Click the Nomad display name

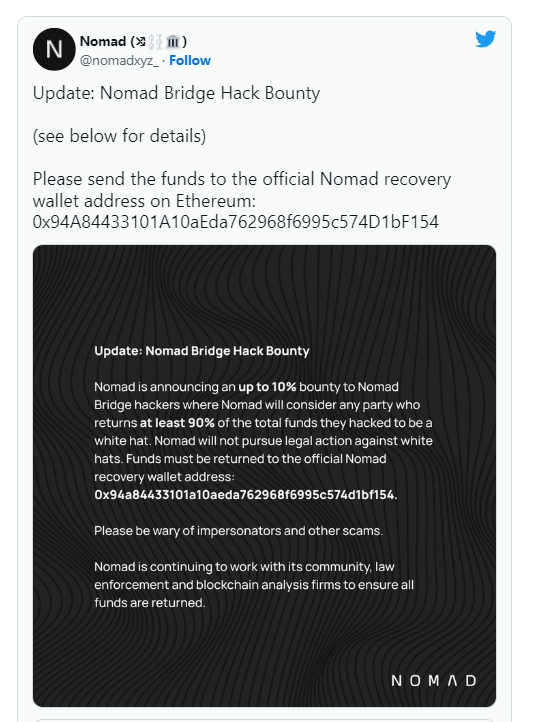(103, 41)
